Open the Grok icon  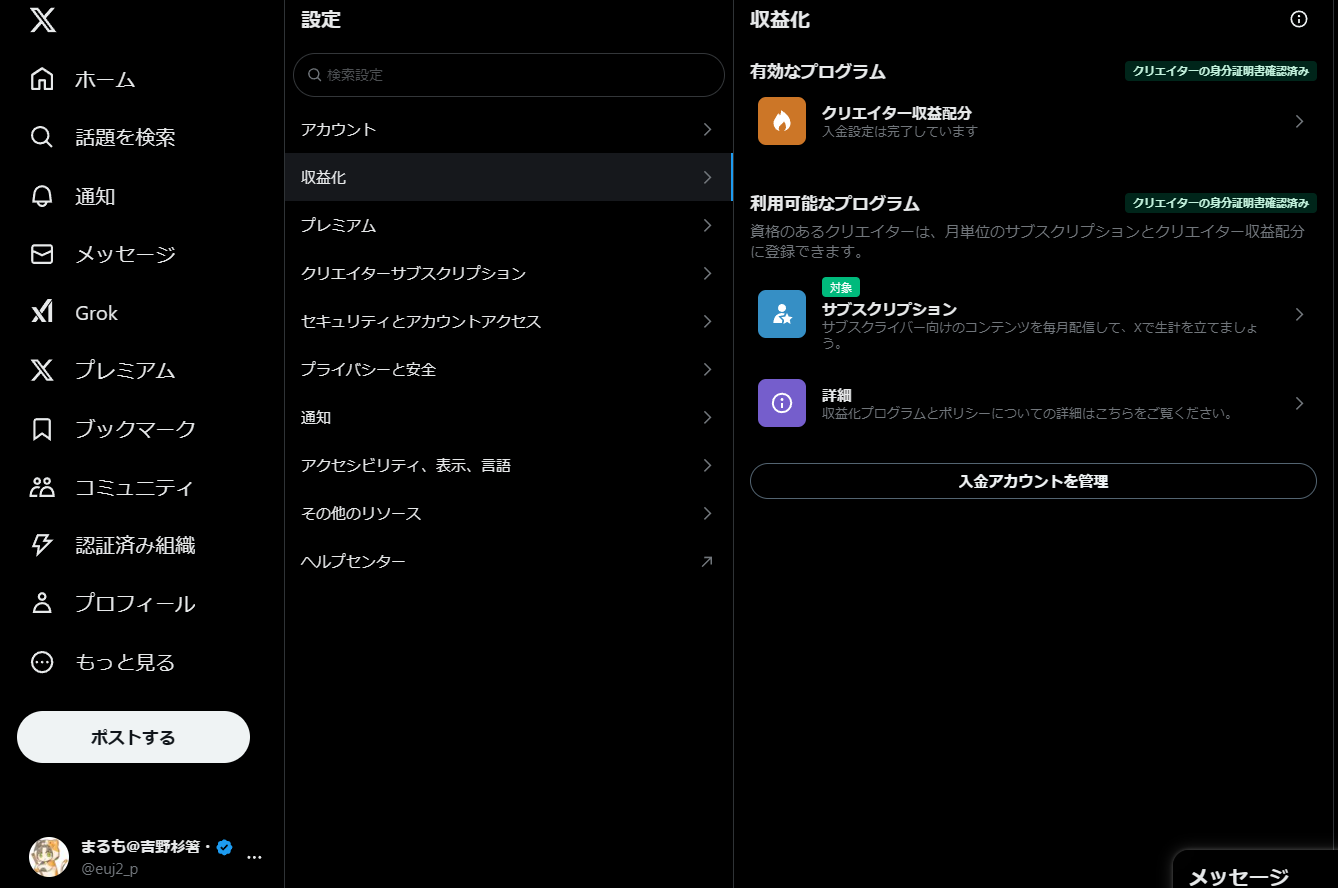pyautogui.click(x=42, y=313)
